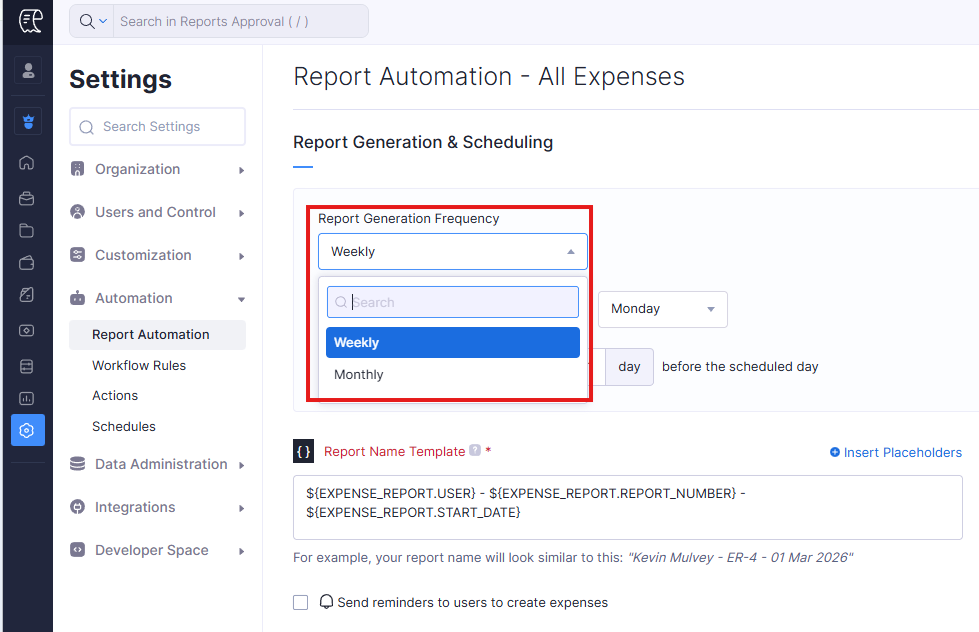This screenshot has height=632, width=979.
Task: Choose the Weekly option in list
Action: pos(452,343)
